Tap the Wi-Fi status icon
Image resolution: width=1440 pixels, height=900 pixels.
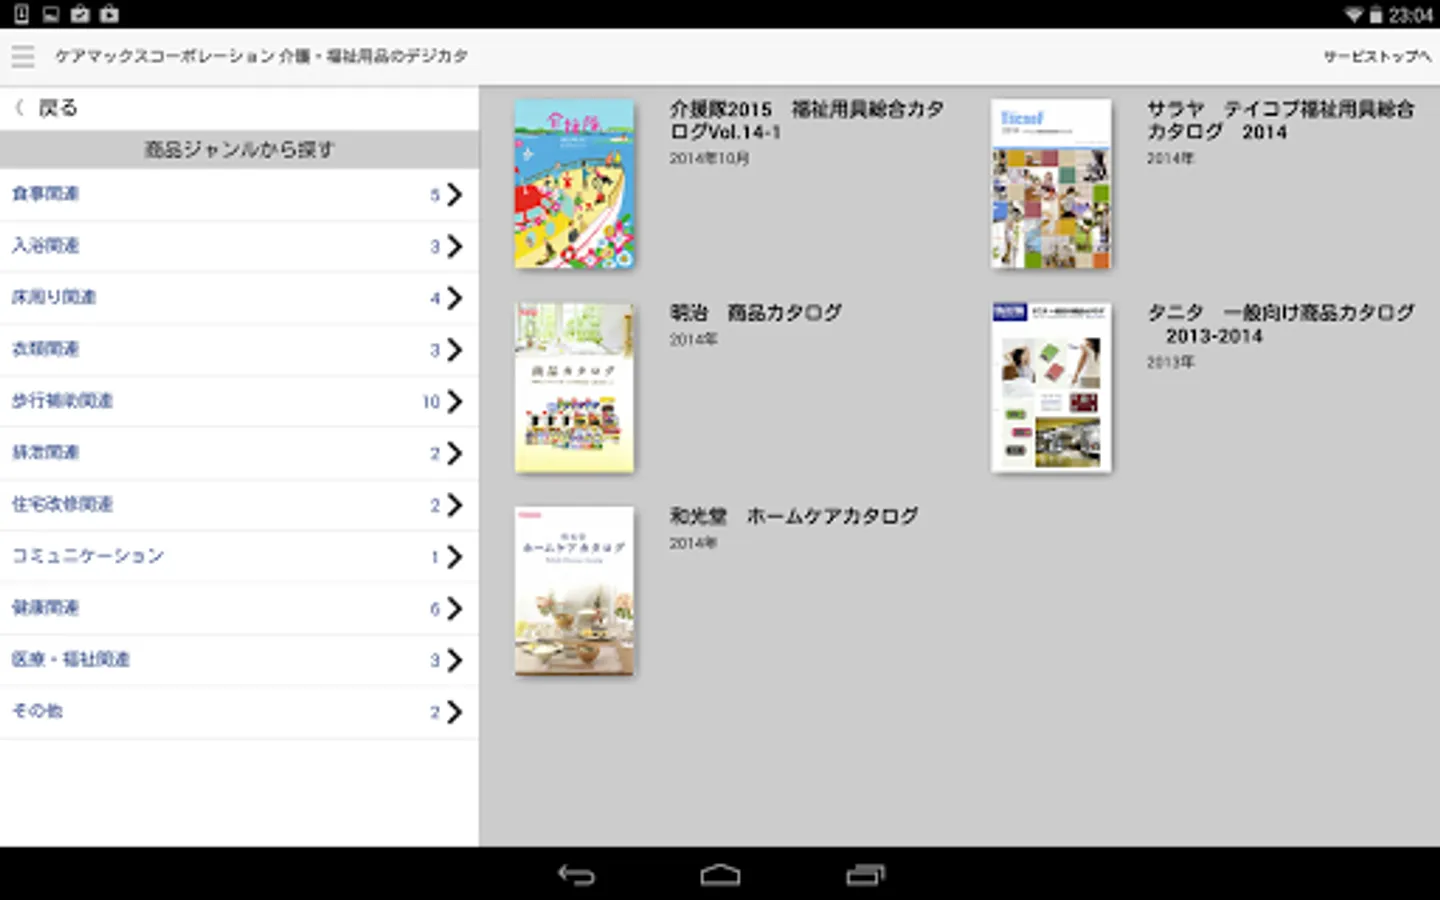click(x=1353, y=15)
